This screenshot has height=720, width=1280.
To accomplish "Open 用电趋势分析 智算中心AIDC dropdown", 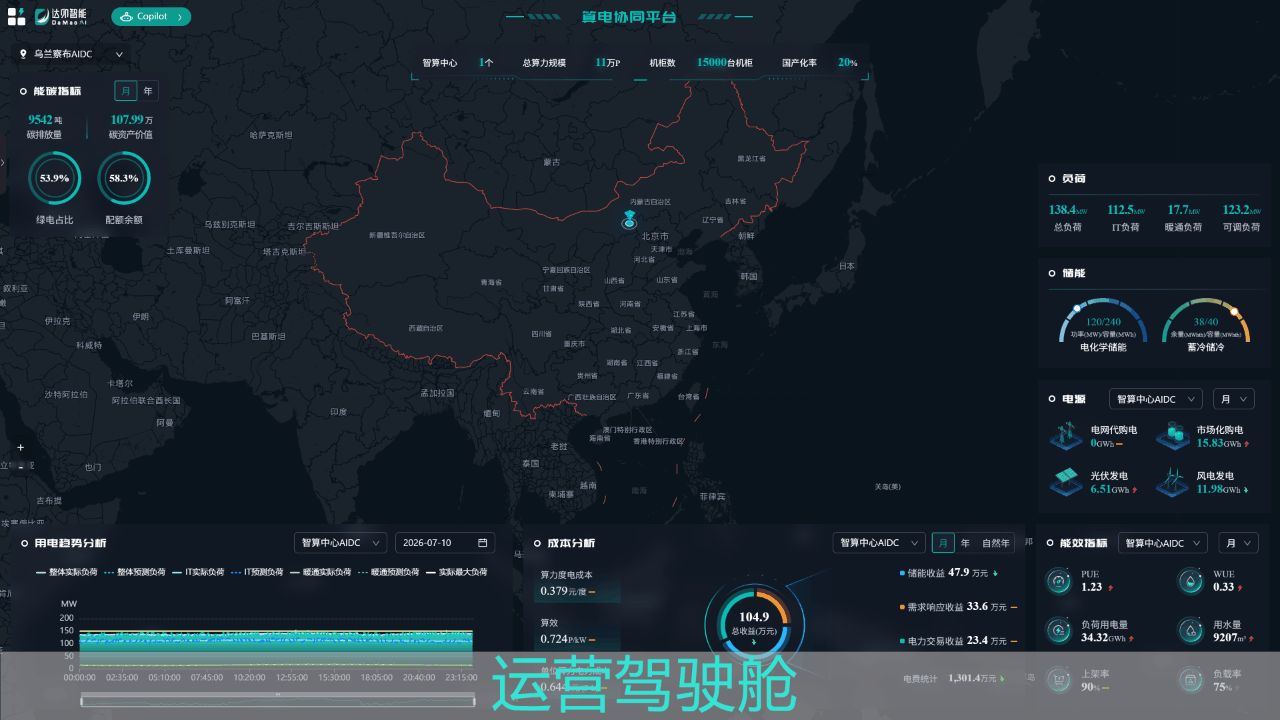I will click(341, 543).
